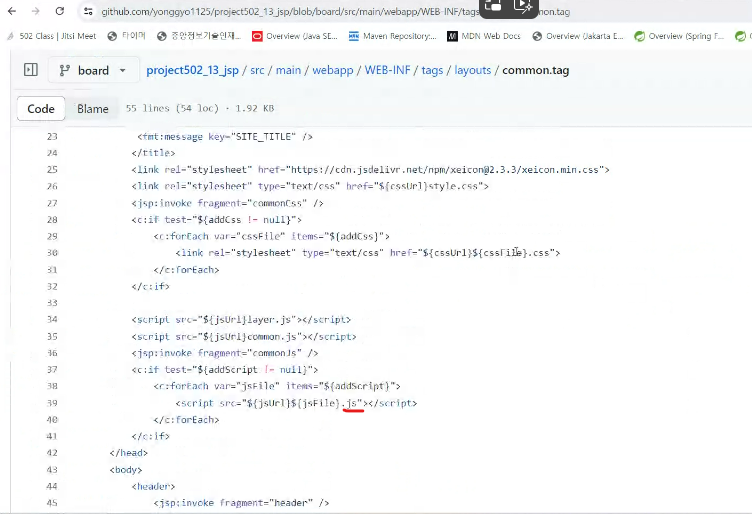Open the 중앙정보기술인재 bookmark
Viewport: 752px width, 514px height.
tap(199, 36)
